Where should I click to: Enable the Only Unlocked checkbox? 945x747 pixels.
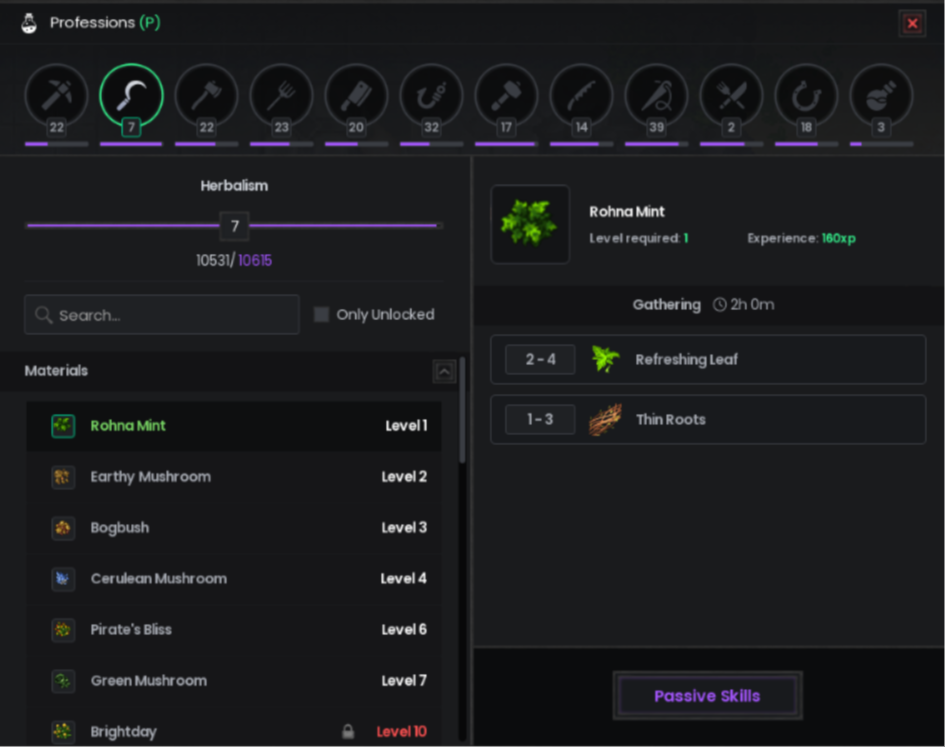coord(321,314)
